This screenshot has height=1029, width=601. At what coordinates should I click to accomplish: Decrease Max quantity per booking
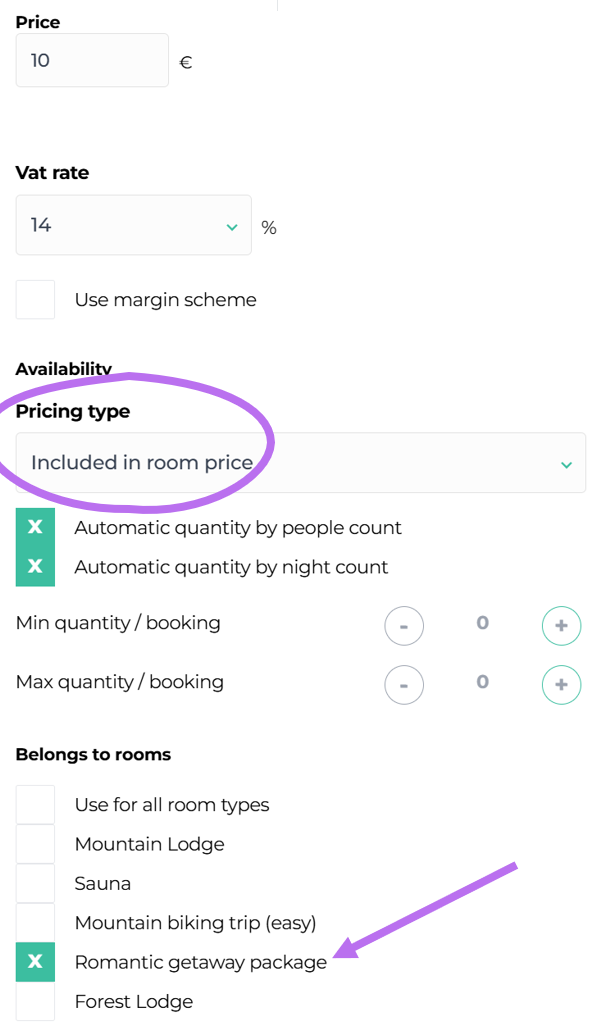(x=404, y=685)
